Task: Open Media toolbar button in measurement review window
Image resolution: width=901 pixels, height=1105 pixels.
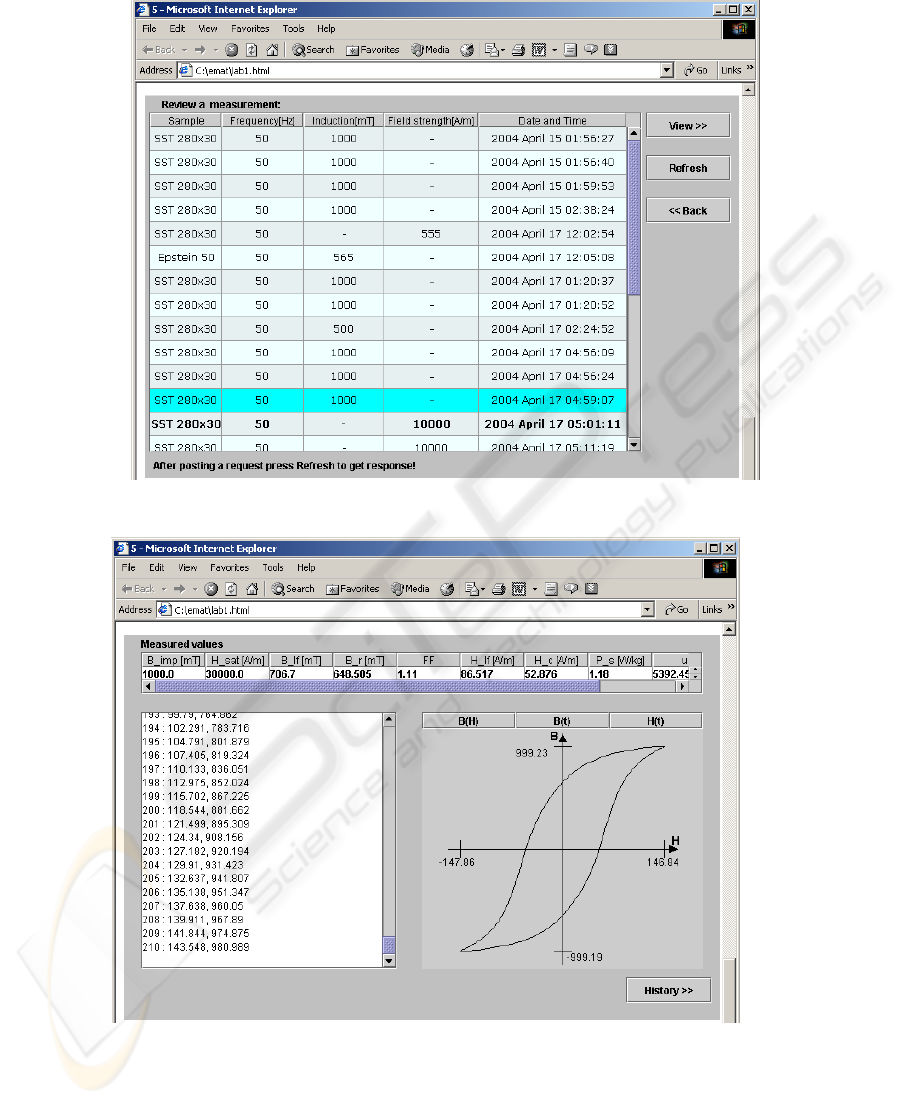Action: [430, 50]
